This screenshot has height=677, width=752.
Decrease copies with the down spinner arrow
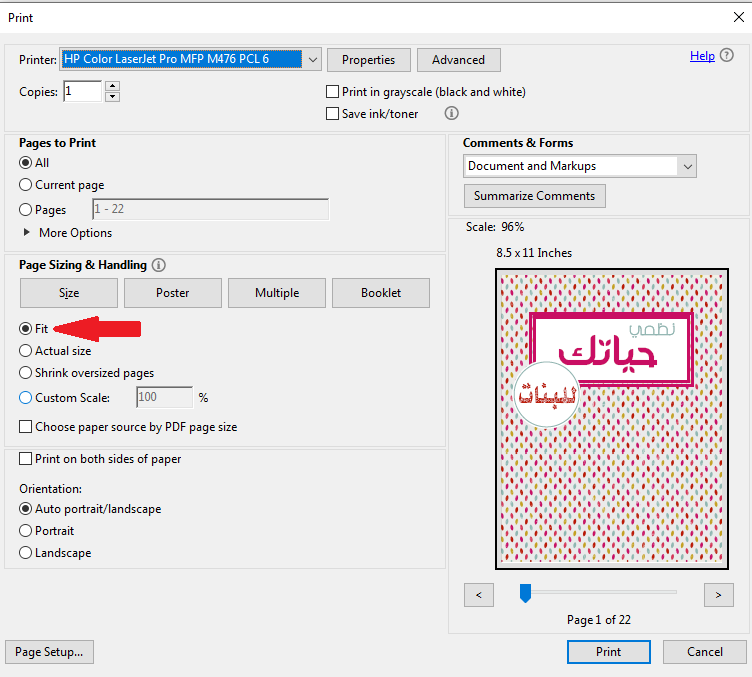point(112,97)
